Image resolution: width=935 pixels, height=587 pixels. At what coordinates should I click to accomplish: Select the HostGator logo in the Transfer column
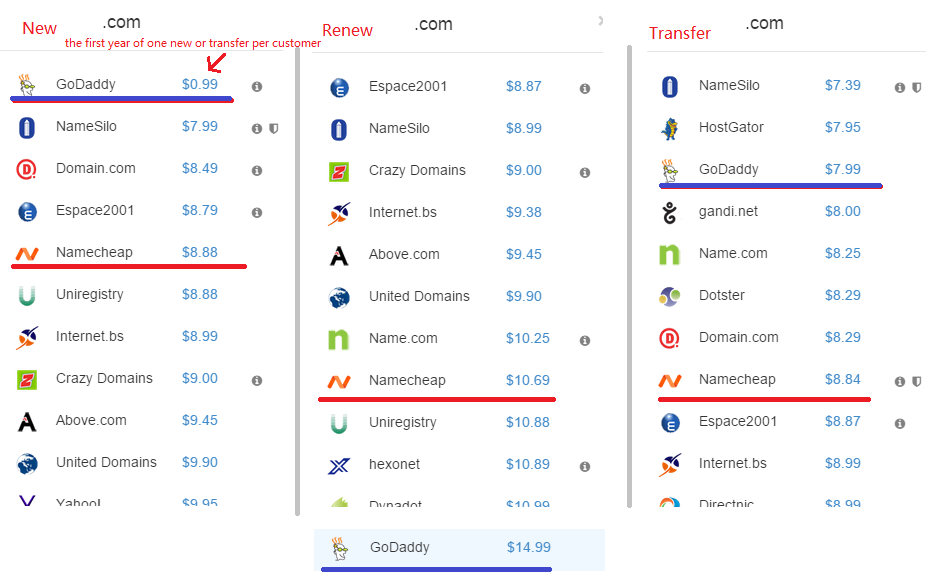click(668, 127)
